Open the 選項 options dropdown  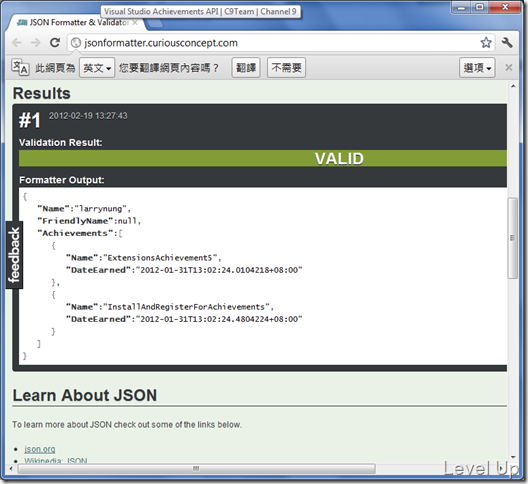pyautogui.click(x=477, y=68)
